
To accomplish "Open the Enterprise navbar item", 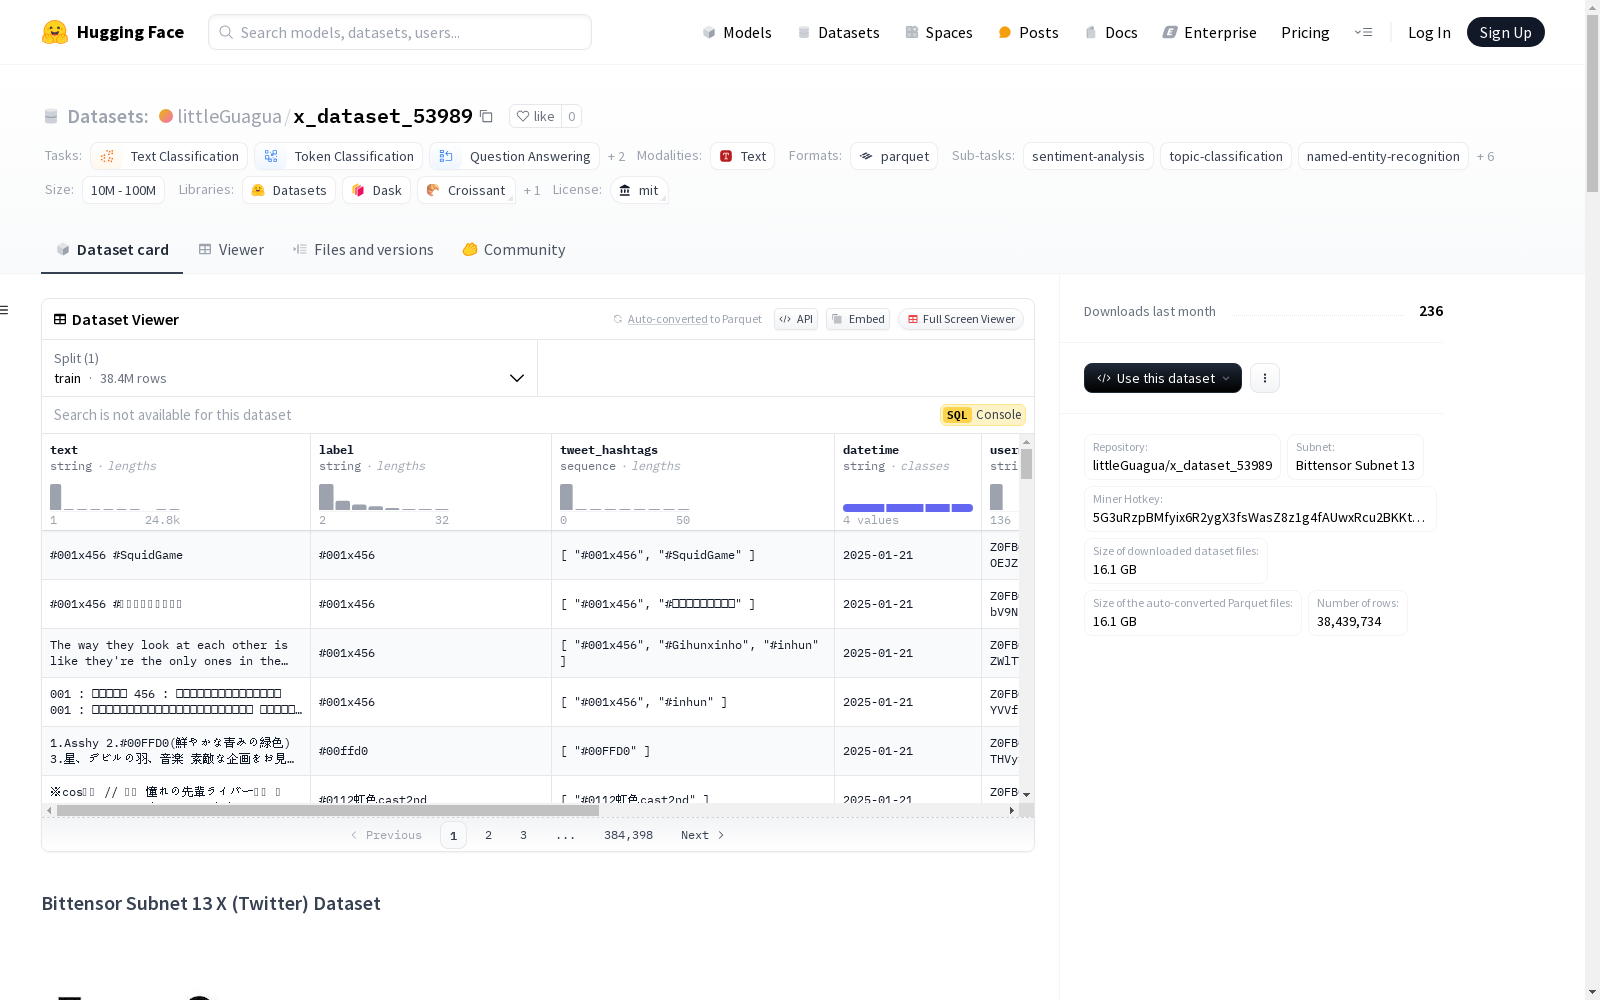I will point(1209,32).
